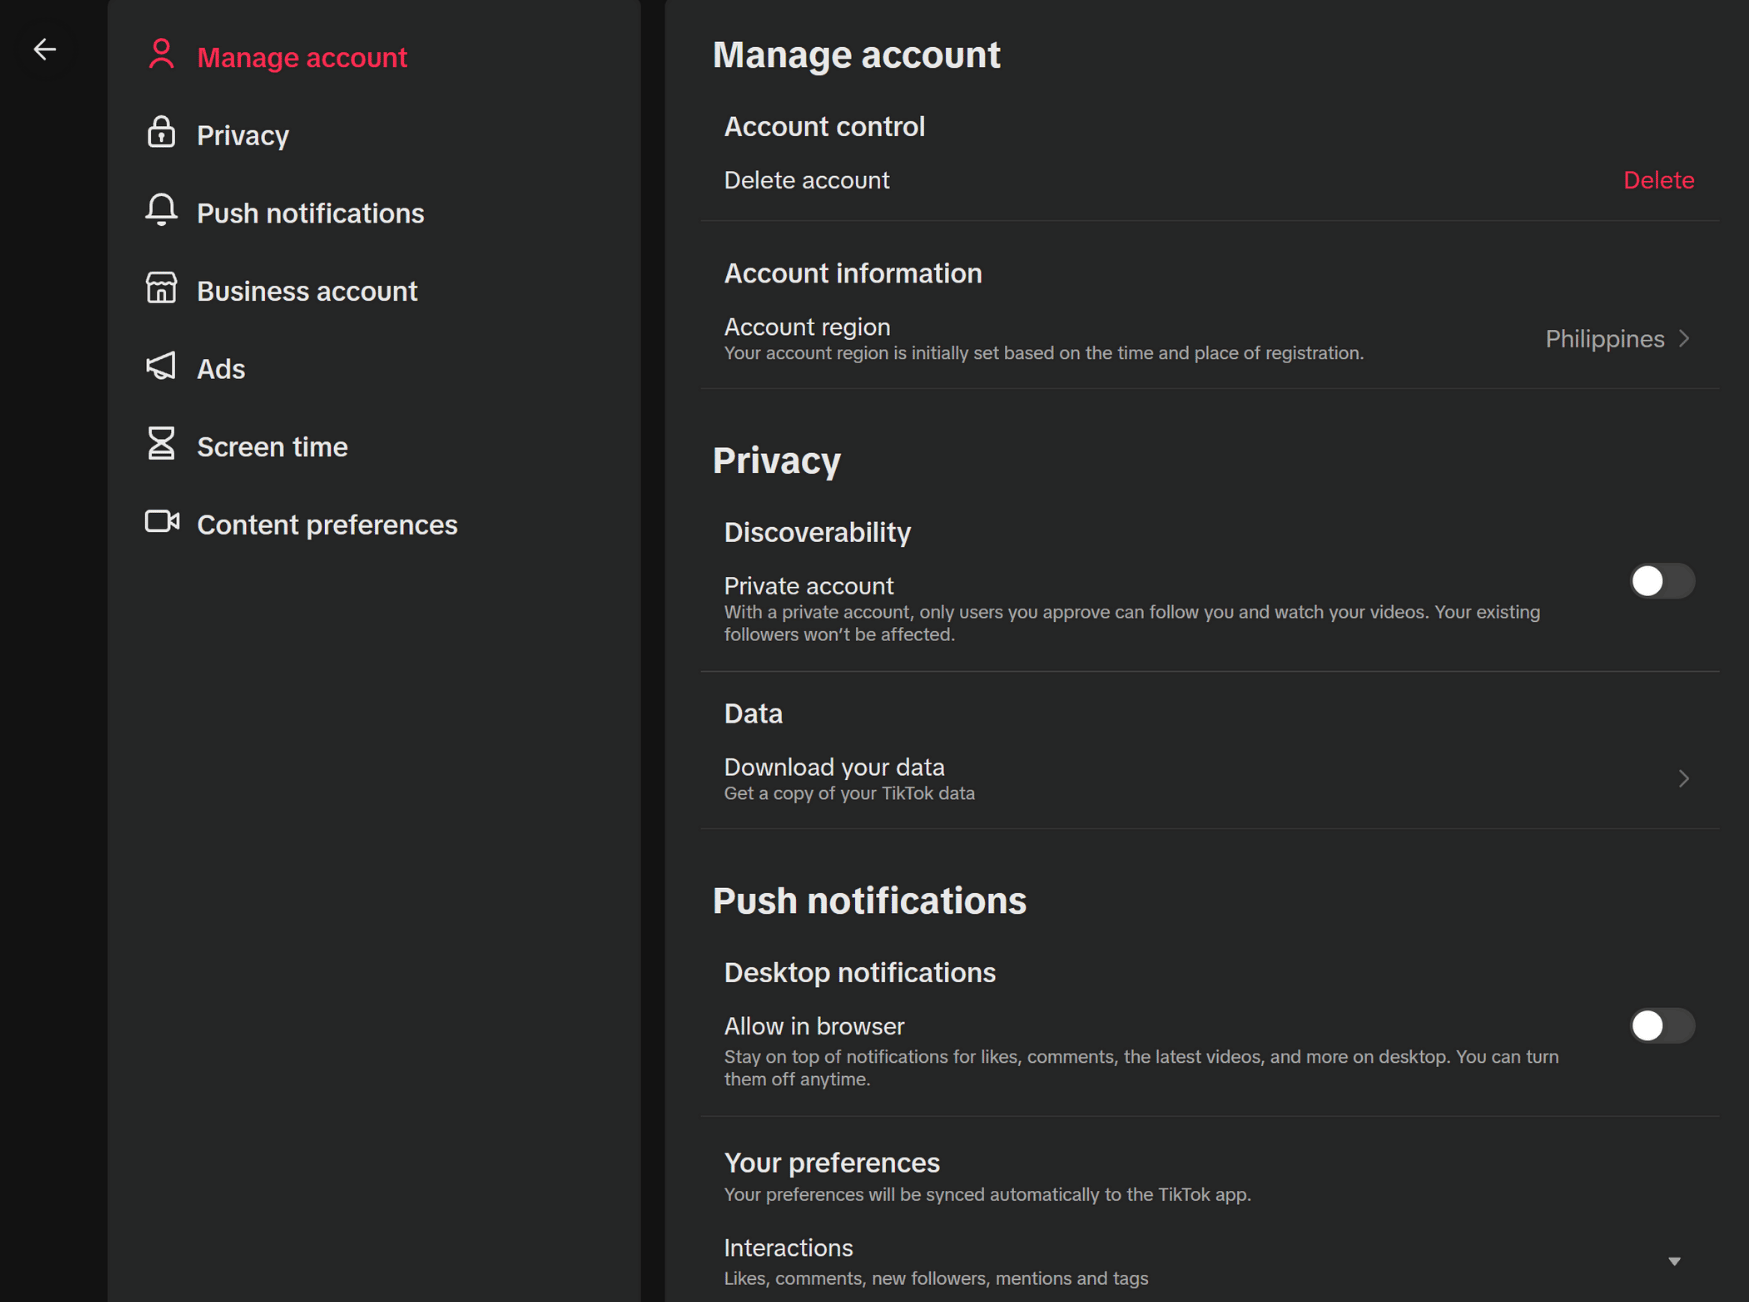Expand the Interactions dropdown arrow

coord(1674,1261)
